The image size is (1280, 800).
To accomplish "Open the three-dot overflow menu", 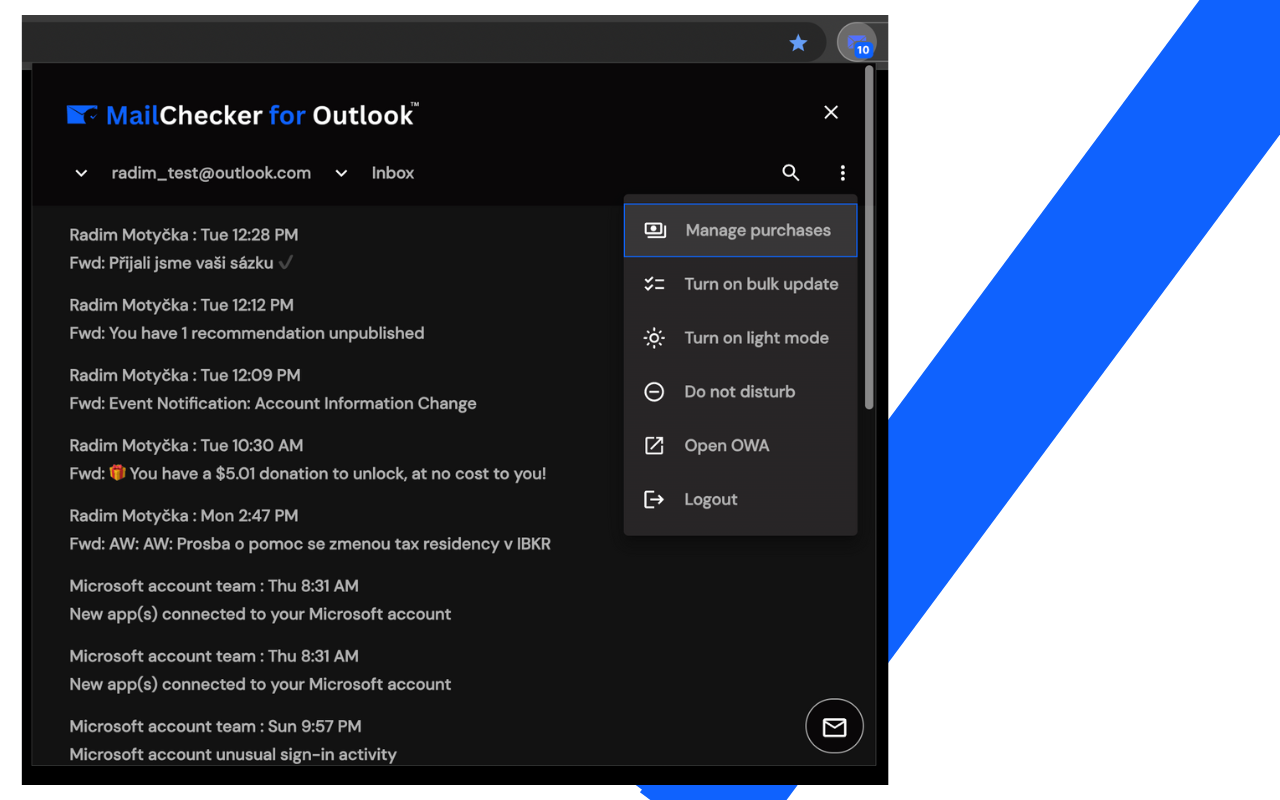I will click(842, 172).
